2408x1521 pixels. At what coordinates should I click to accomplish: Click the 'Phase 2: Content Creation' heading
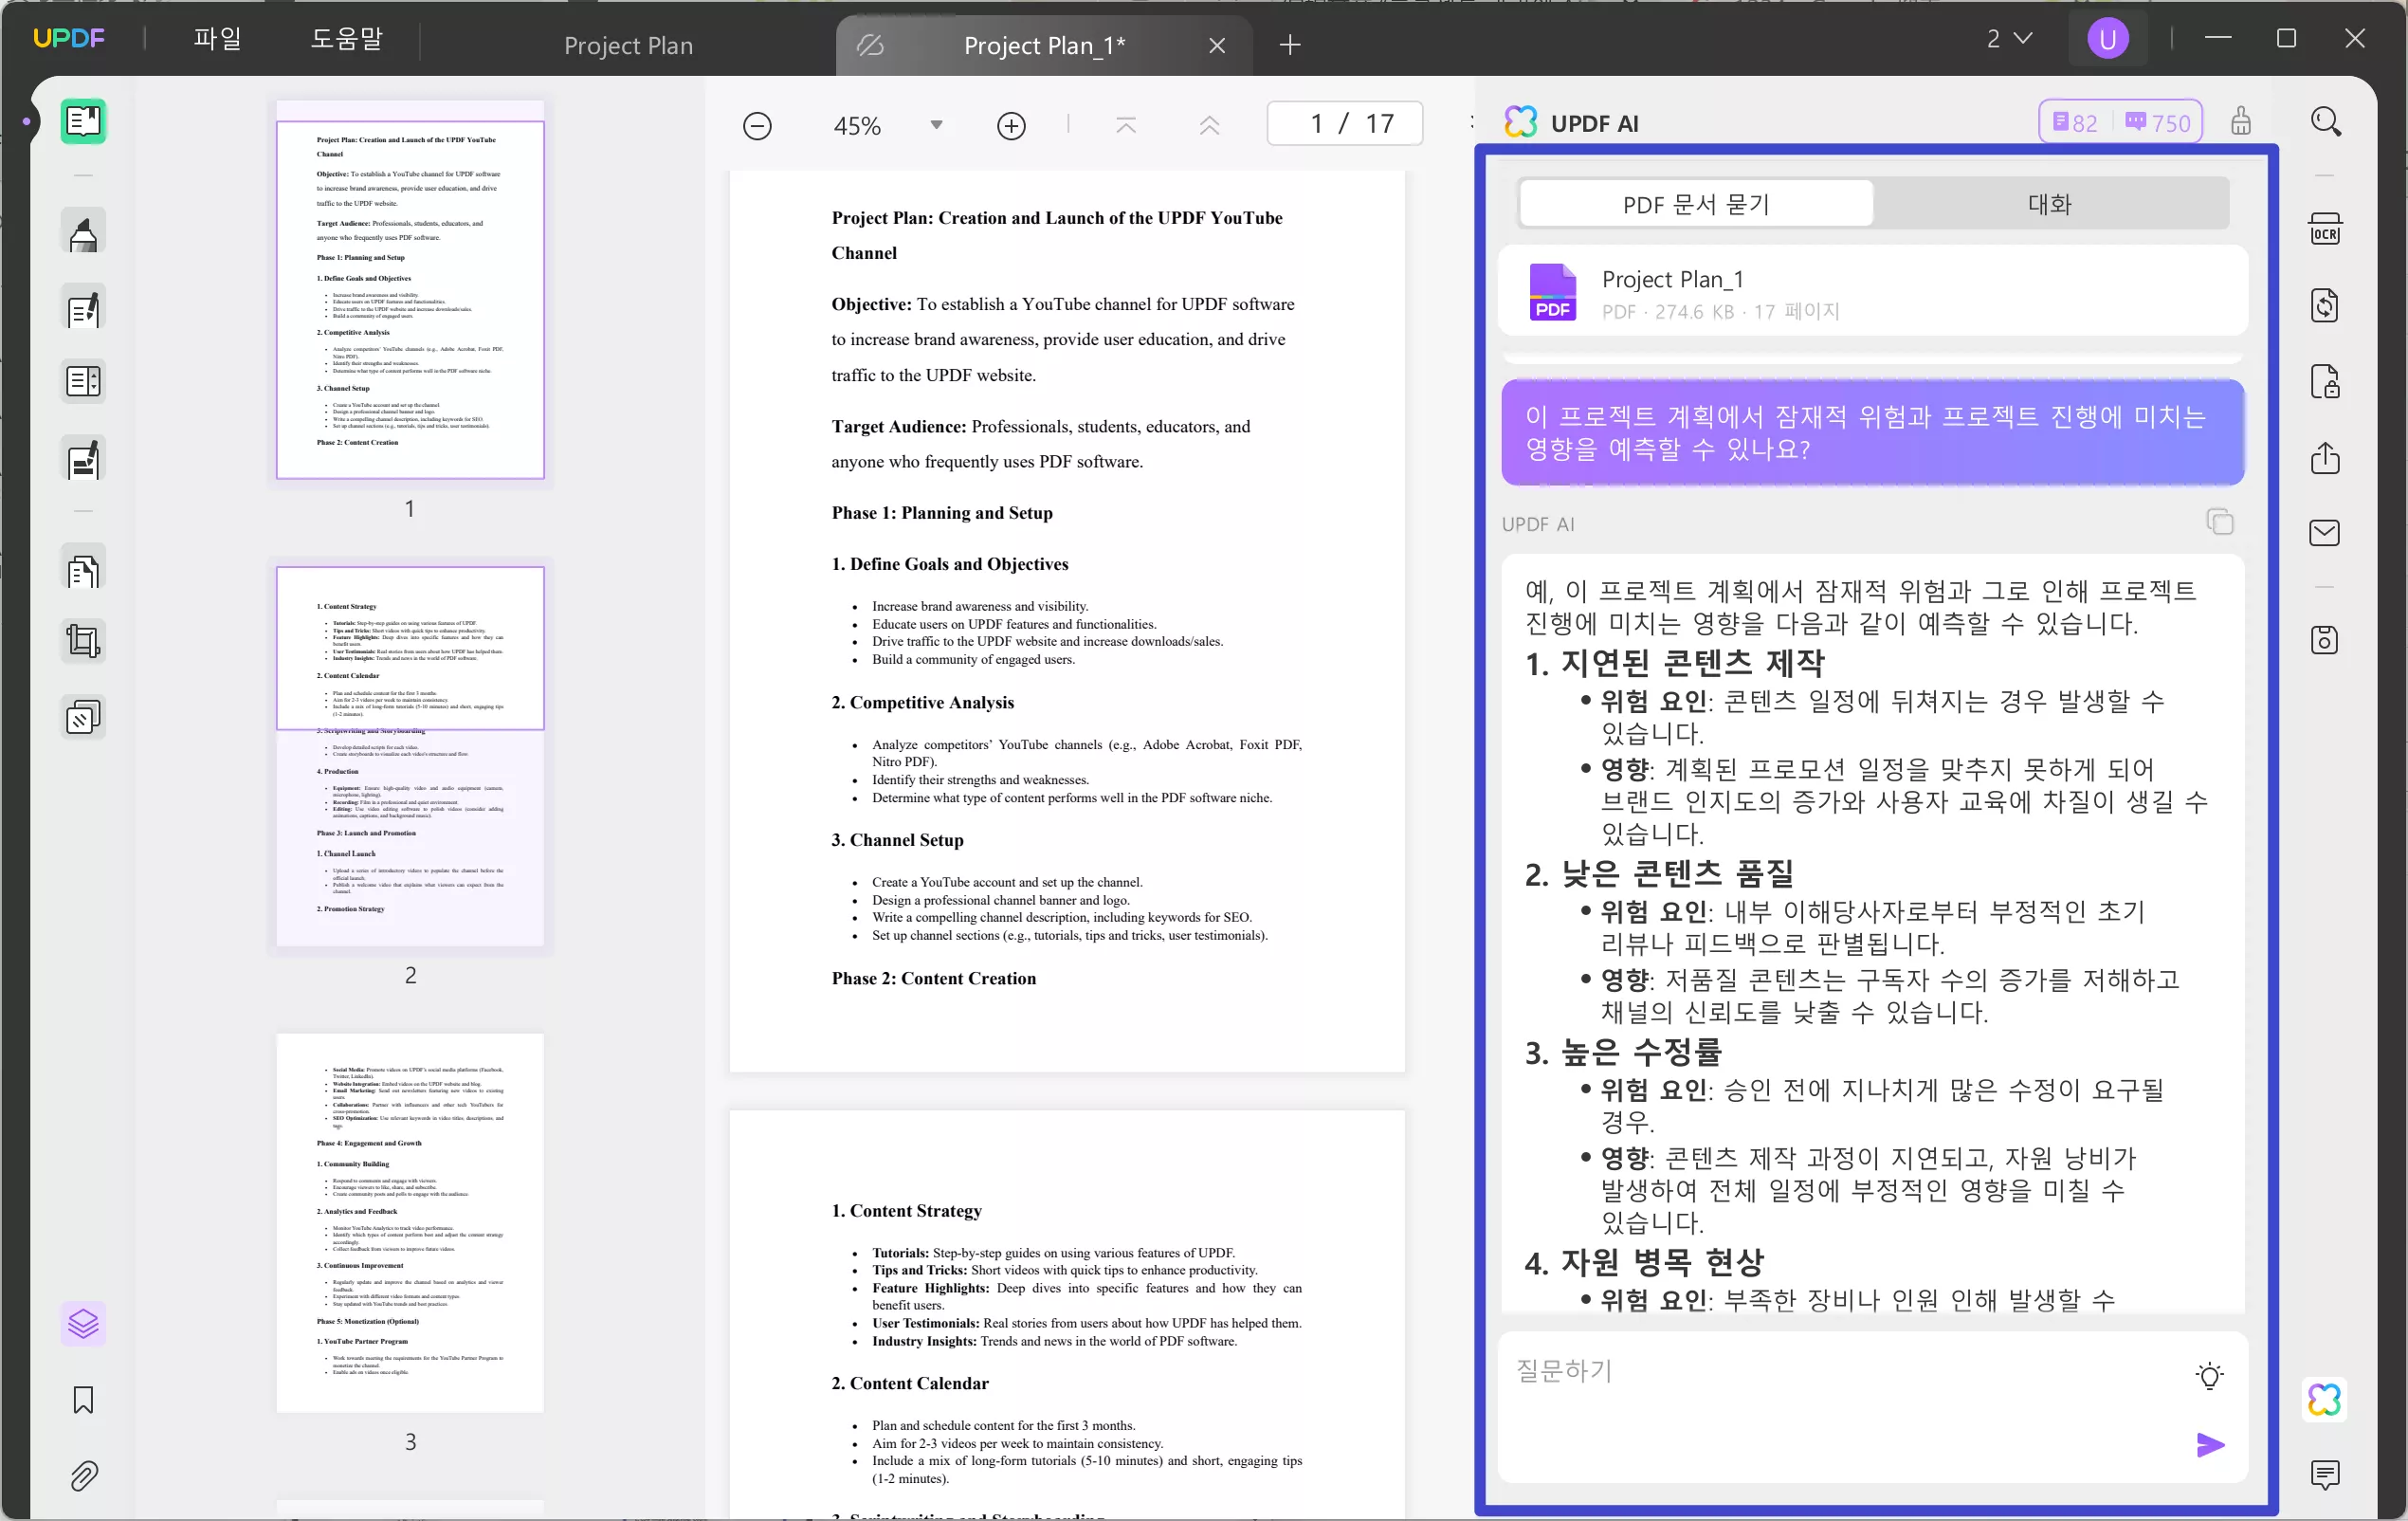coord(934,979)
